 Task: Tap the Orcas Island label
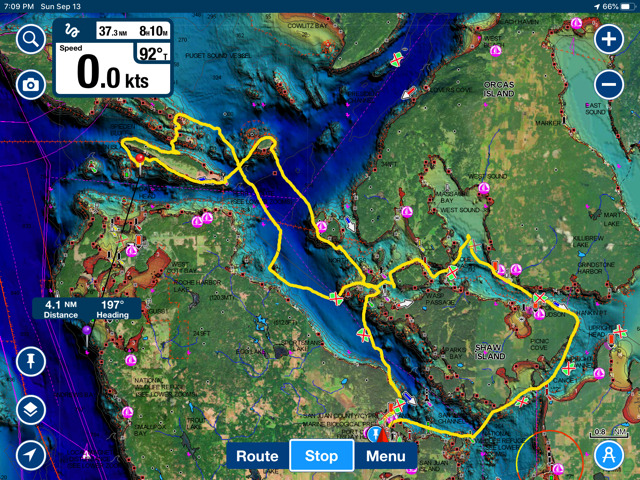(x=499, y=89)
